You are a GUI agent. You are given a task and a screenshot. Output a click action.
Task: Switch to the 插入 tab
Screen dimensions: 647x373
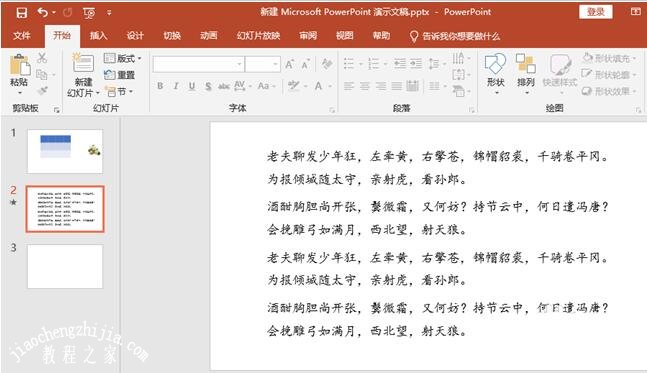pos(98,36)
